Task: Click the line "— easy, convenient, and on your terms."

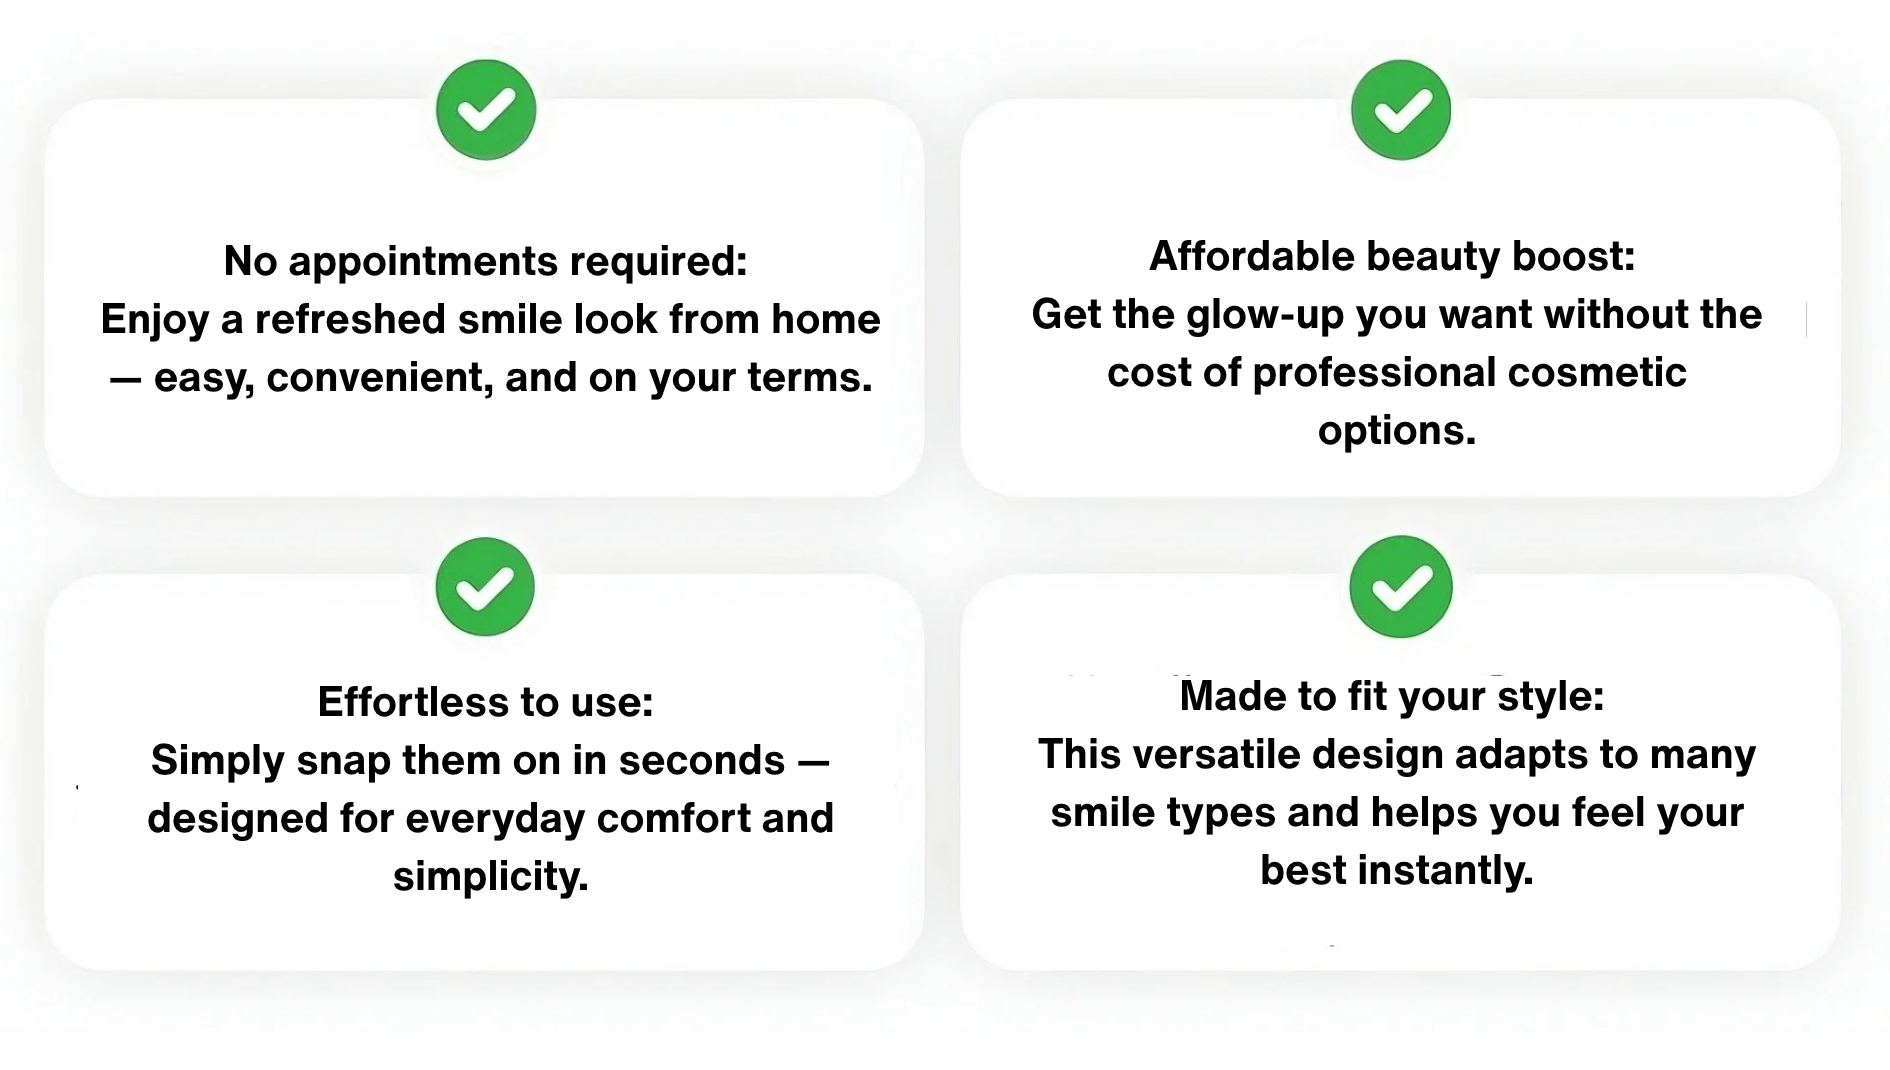Action: pyautogui.click(x=490, y=377)
